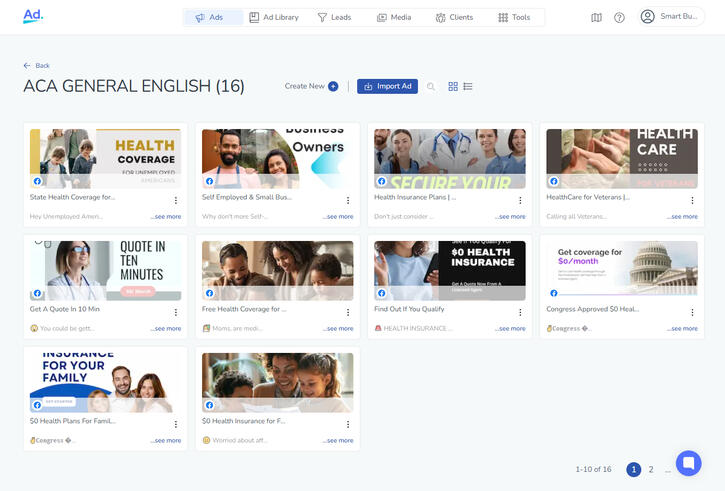Click the Import Ad button

387,86
